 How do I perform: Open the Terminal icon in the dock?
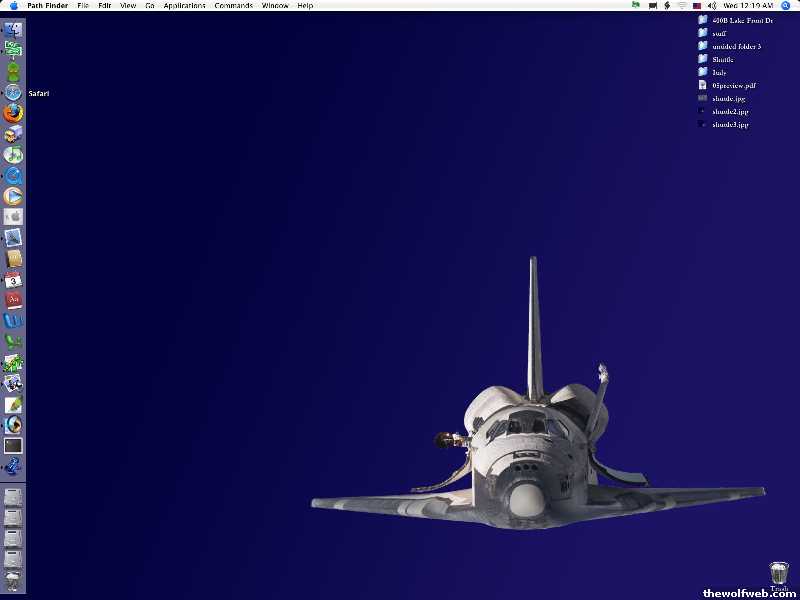(13, 446)
